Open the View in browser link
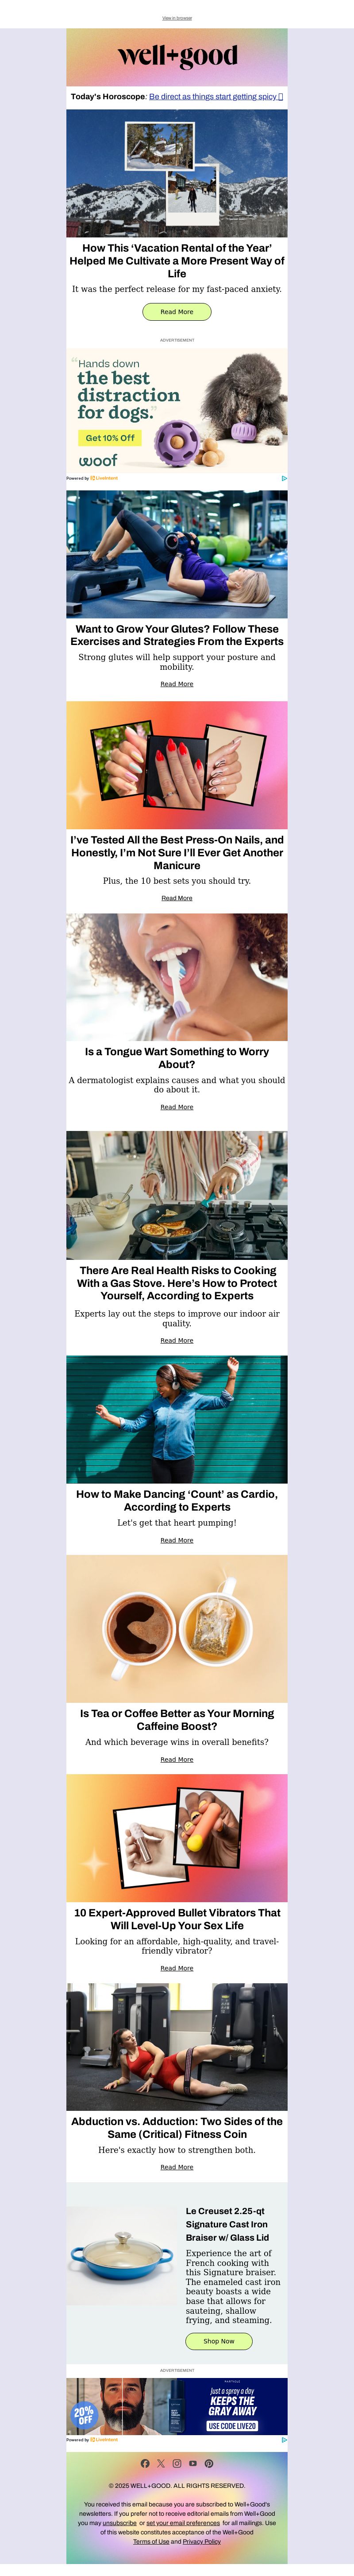Image resolution: width=354 pixels, height=2576 pixels. pos(177,18)
